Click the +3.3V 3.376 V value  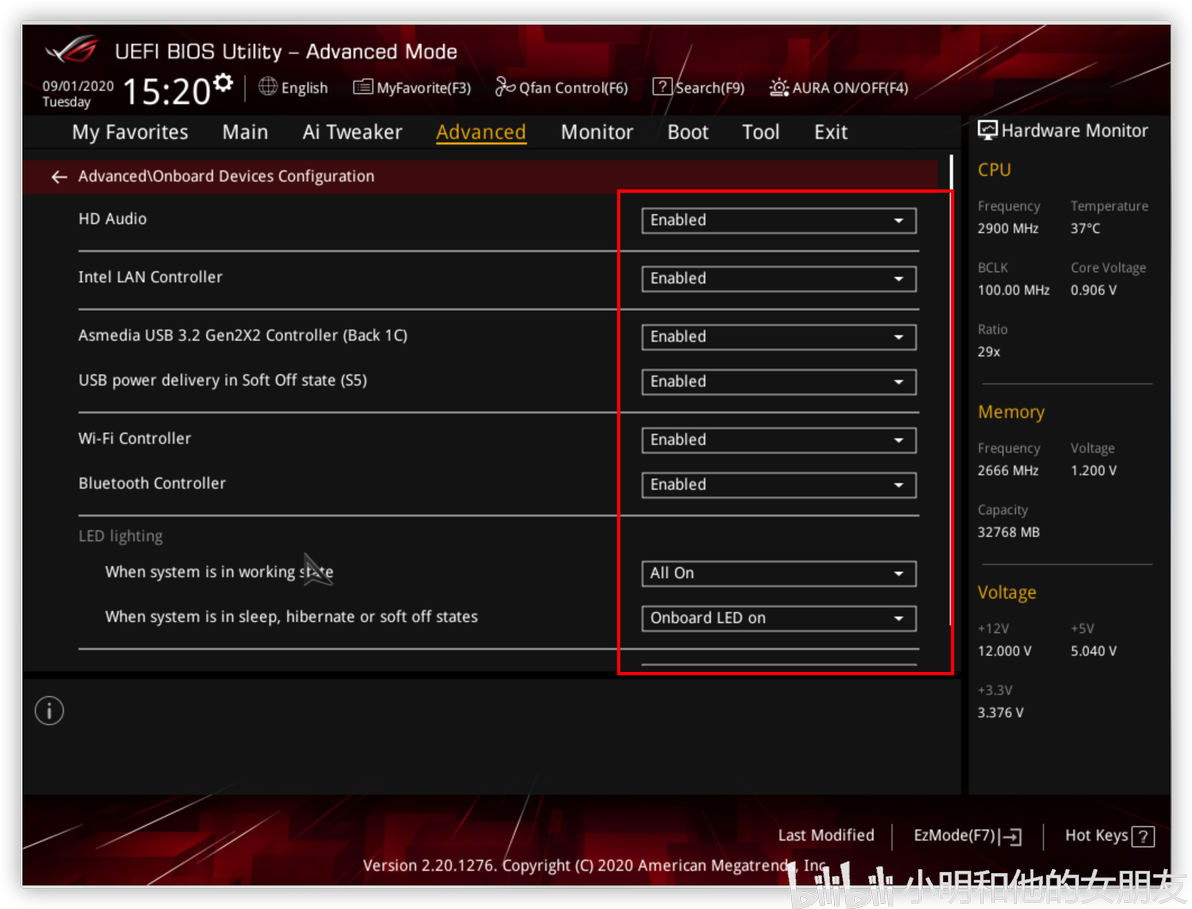tap(1000, 713)
